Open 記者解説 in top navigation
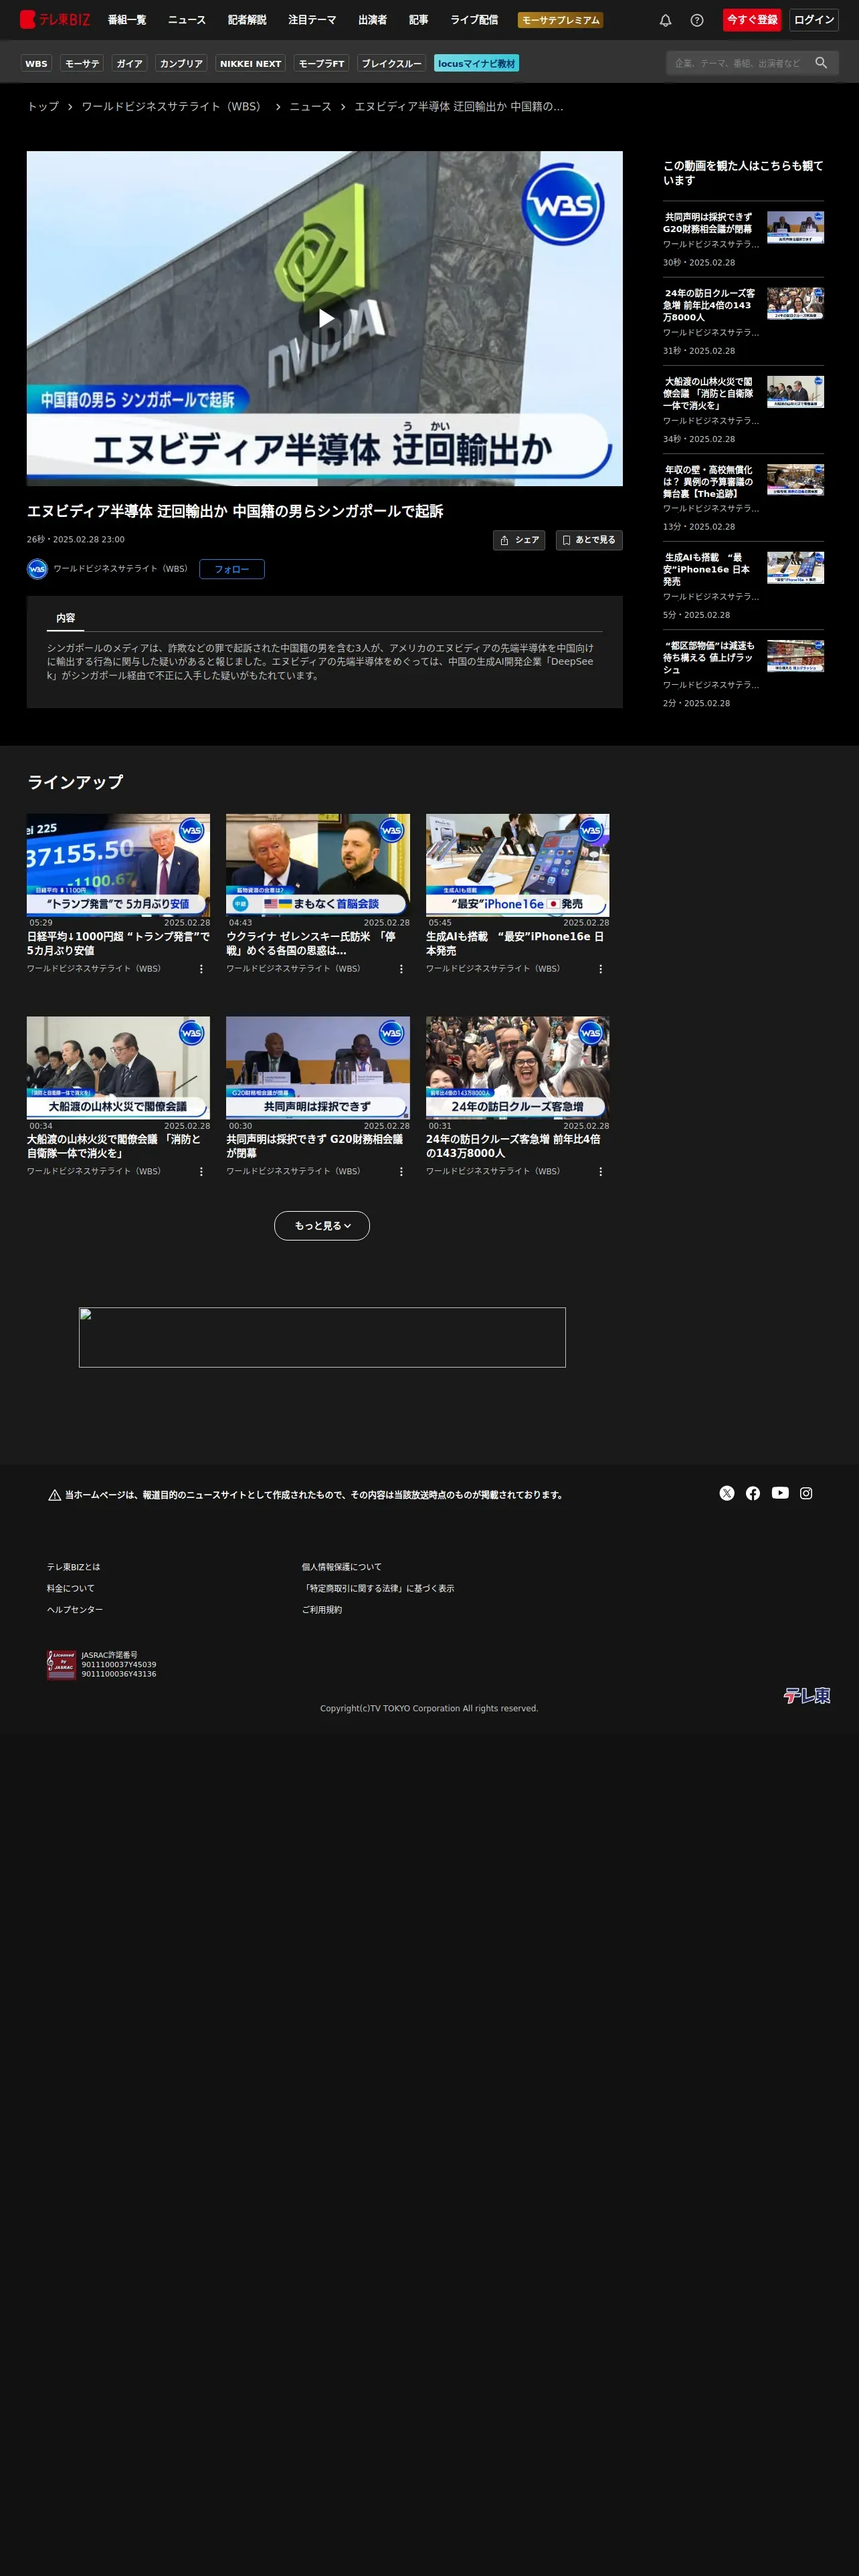This screenshot has width=859, height=2576. tap(247, 20)
